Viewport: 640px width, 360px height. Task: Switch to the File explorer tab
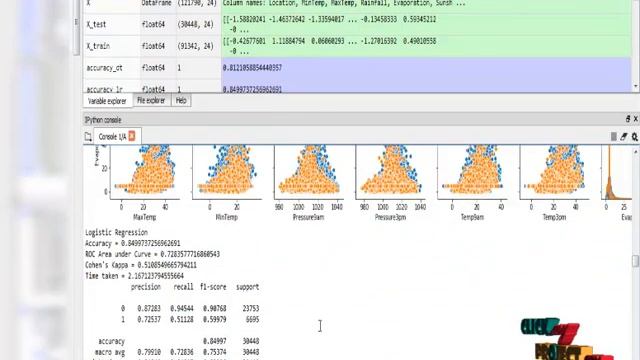pos(151,100)
